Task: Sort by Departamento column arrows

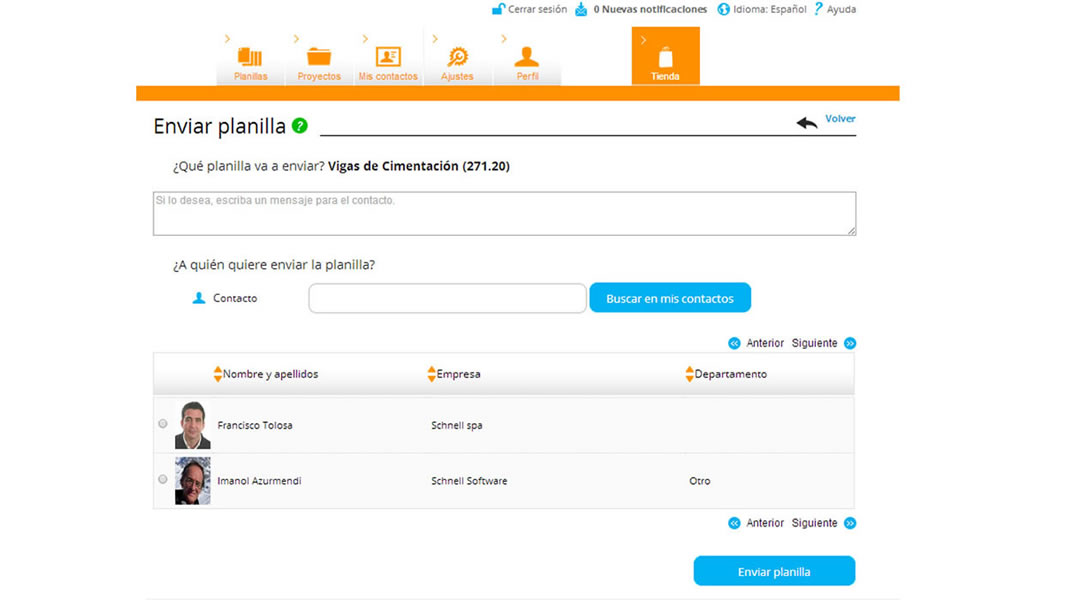Action: (x=689, y=374)
